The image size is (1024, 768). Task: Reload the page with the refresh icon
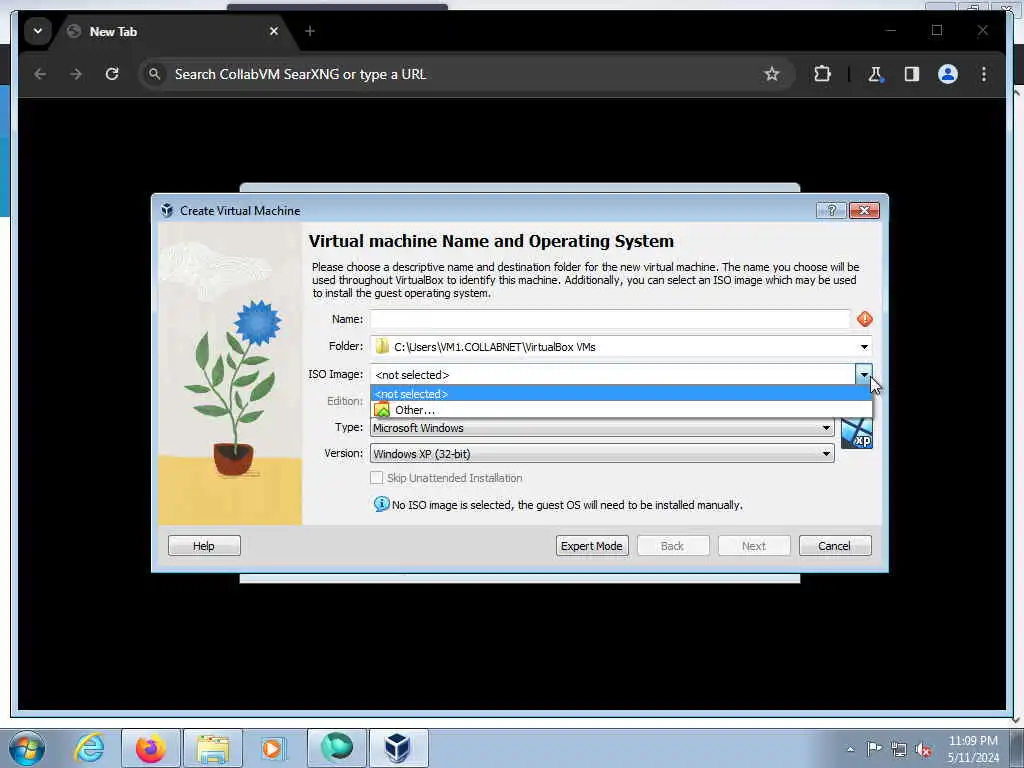click(x=112, y=74)
